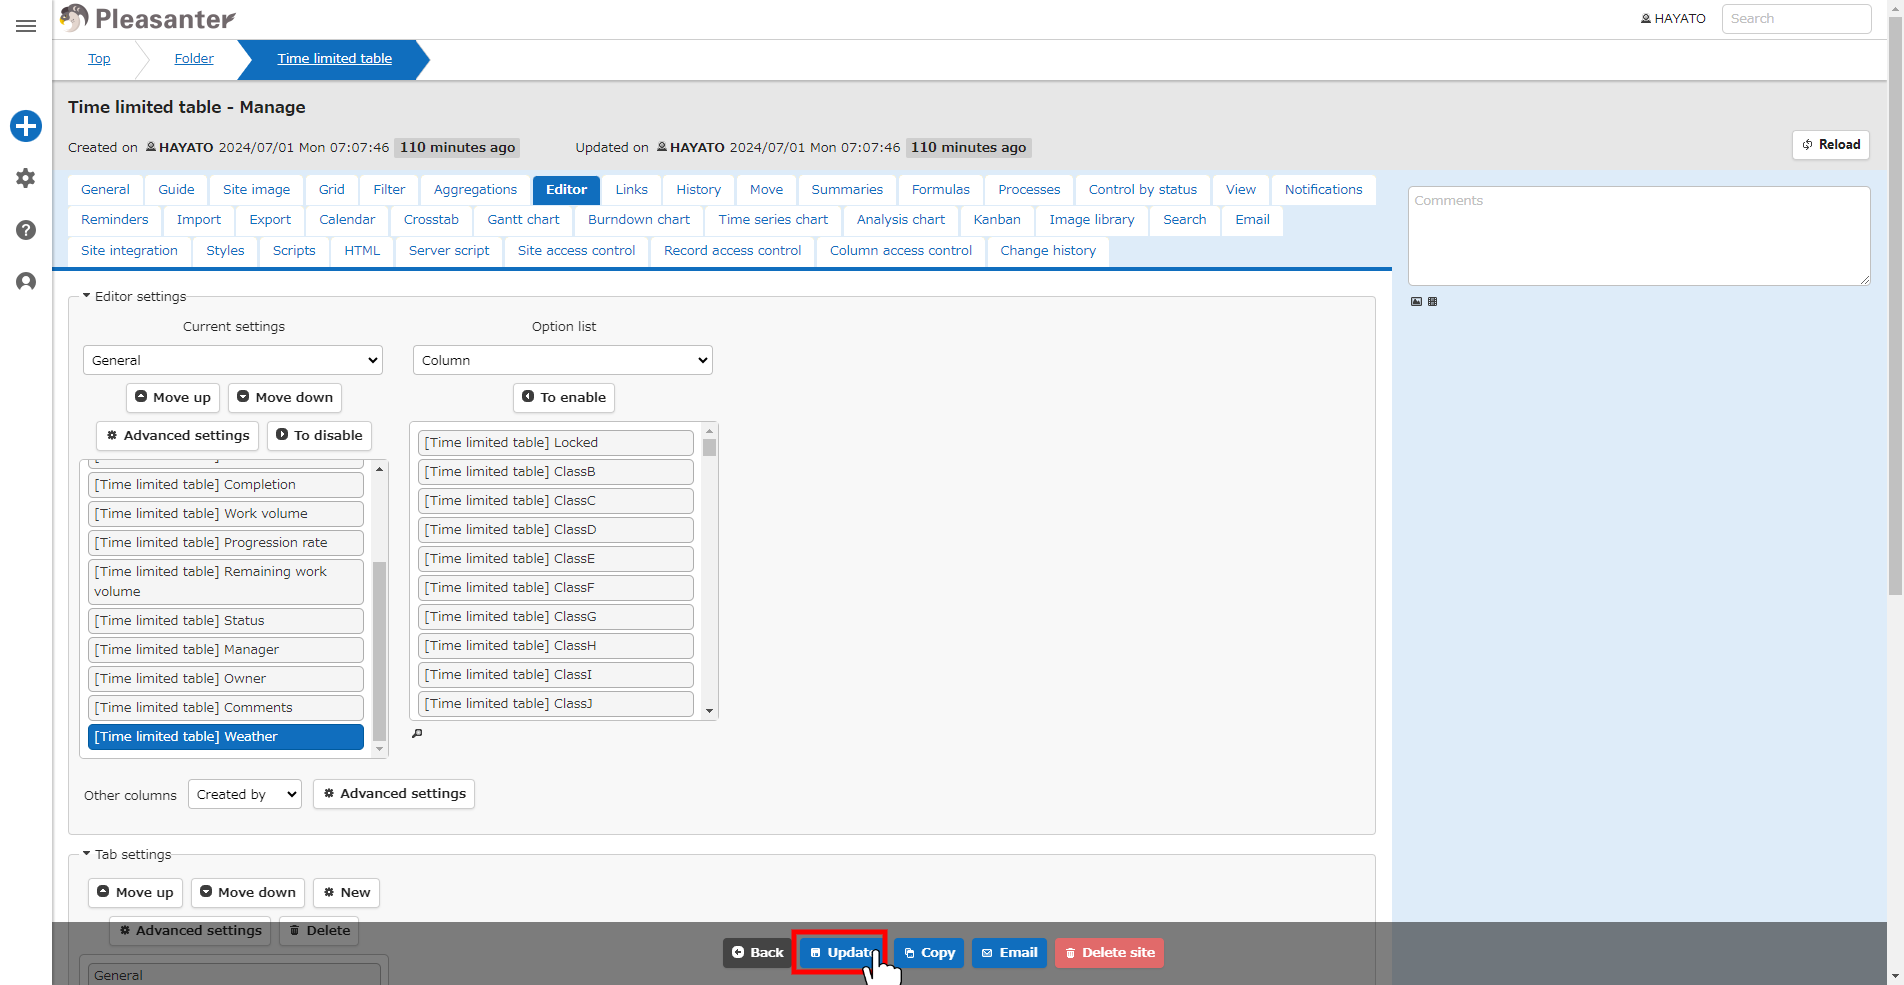The height and width of the screenshot is (985, 1904).
Task: Click the magnifier icon below option list
Action: click(418, 734)
